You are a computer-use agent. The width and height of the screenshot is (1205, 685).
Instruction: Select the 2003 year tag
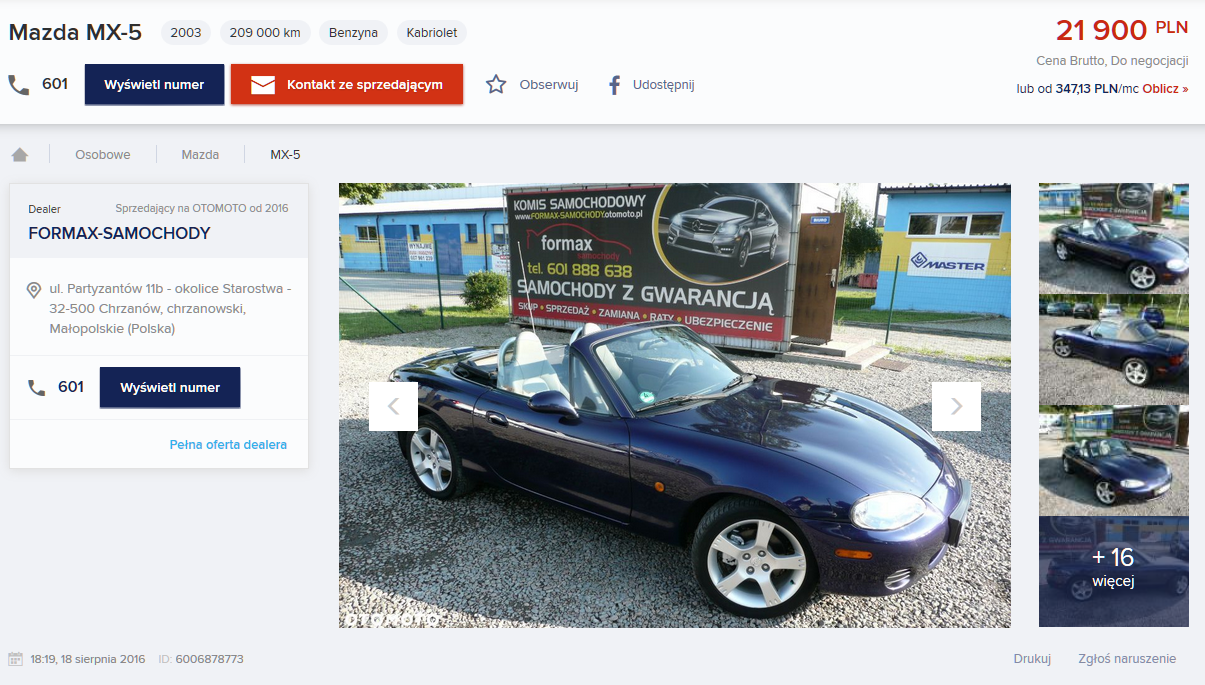pos(186,33)
